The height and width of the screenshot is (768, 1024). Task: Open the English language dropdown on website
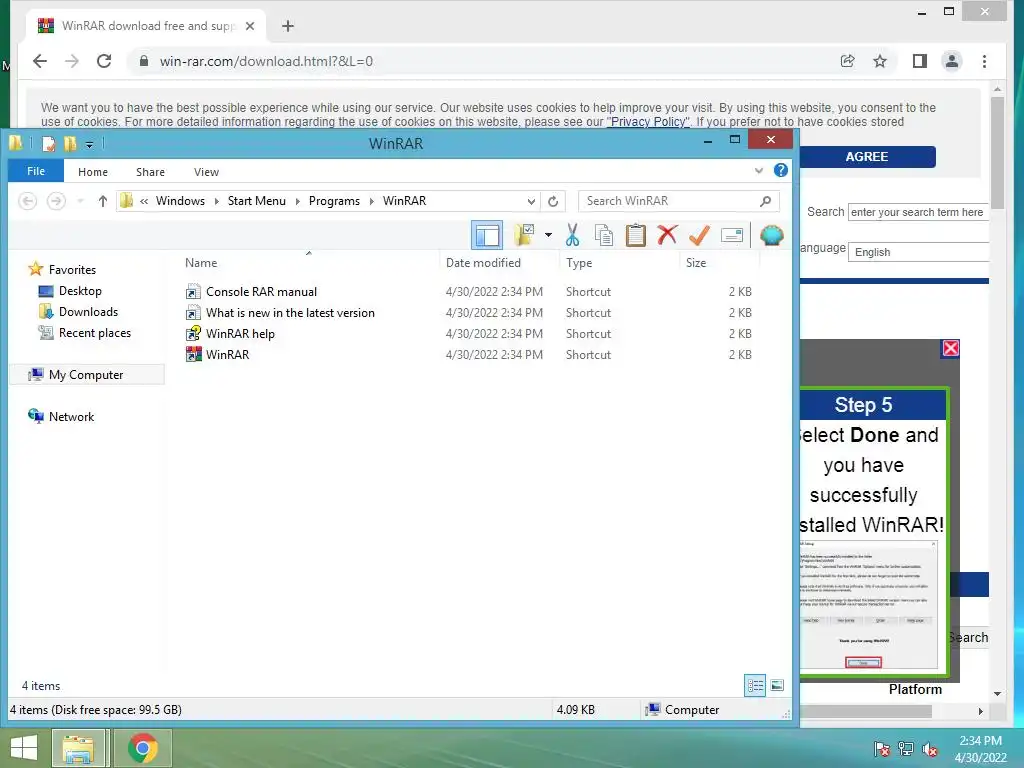pyautogui.click(x=918, y=252)
